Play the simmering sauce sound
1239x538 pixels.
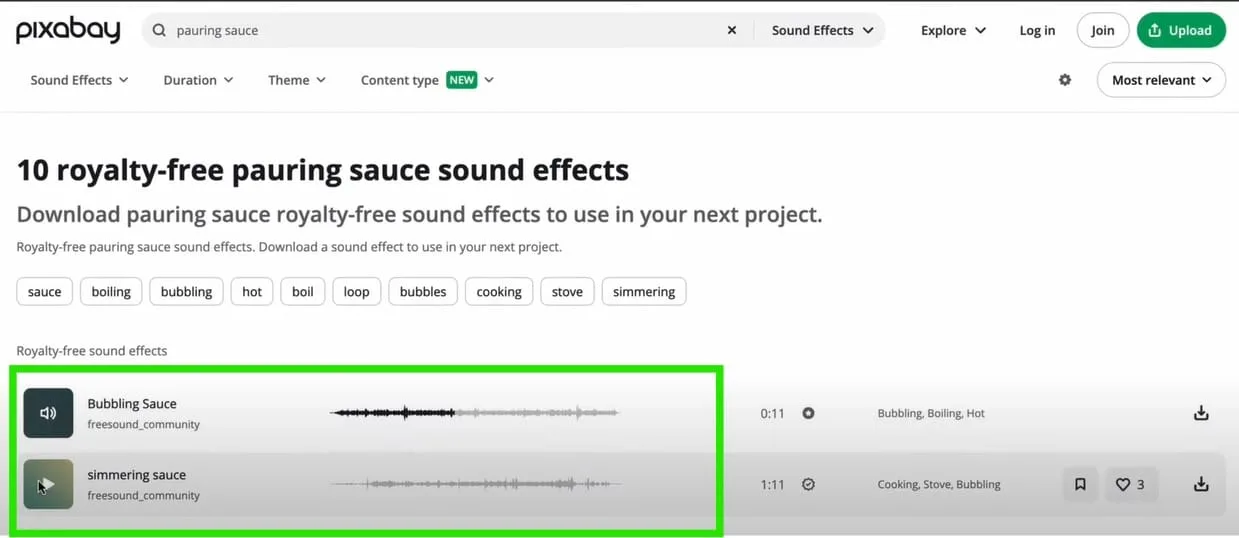[x=48, y=484]
